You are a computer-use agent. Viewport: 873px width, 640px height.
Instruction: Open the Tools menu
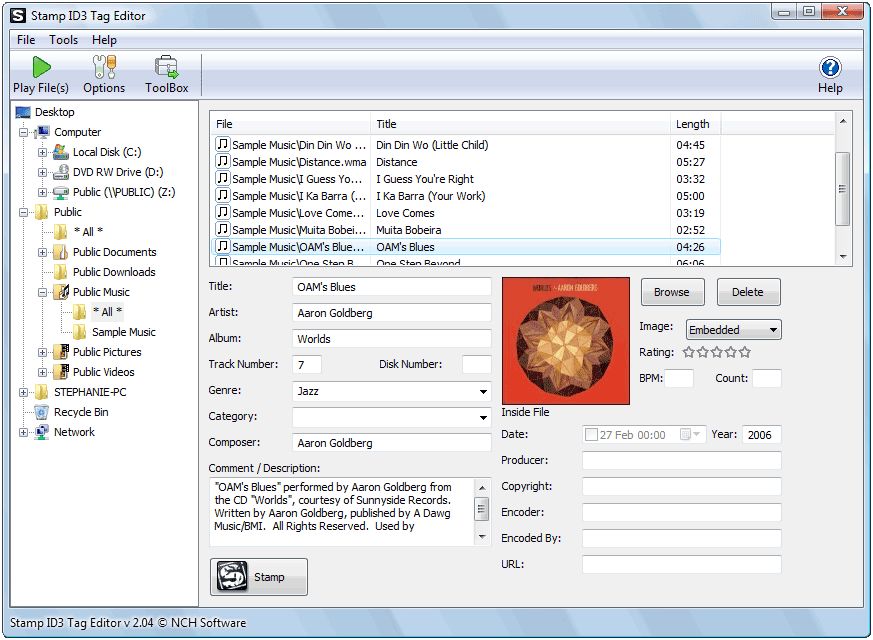[x=63, y=40]
